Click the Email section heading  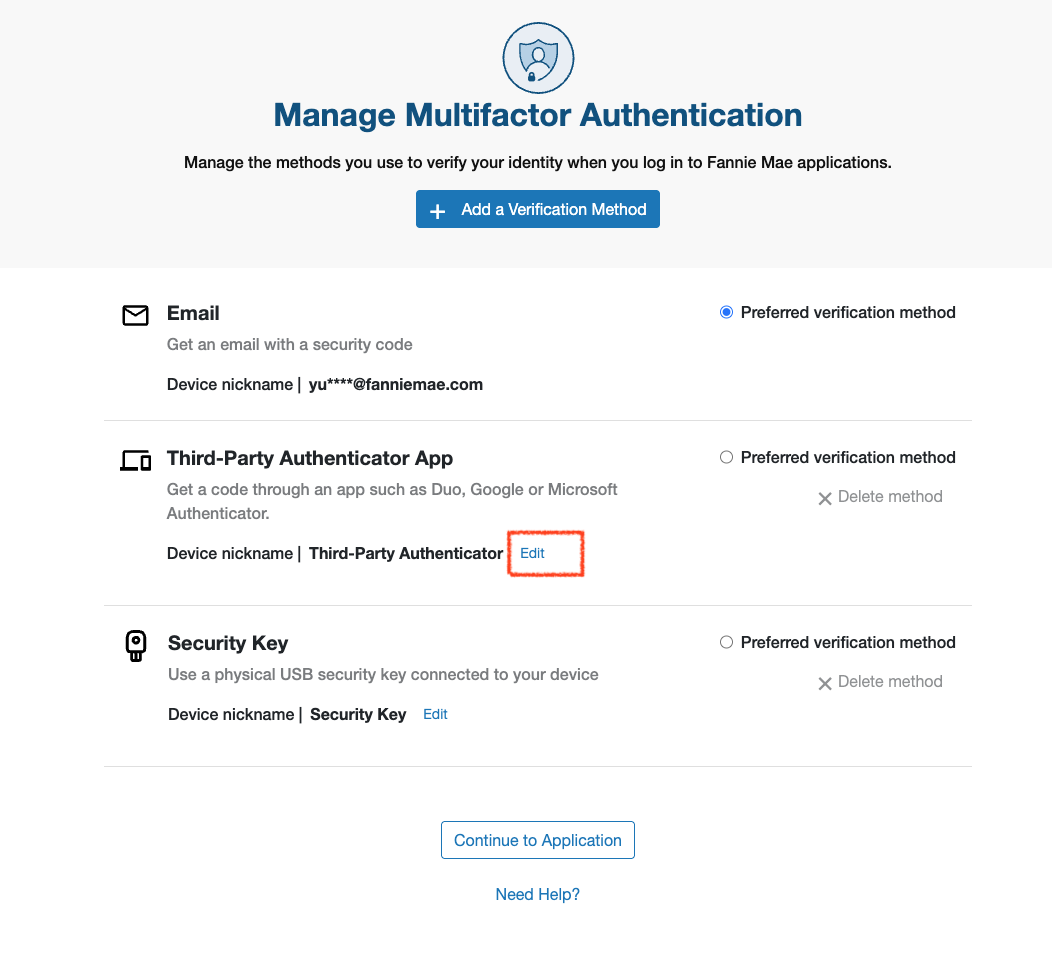pyautogui.click(x=193, y=313)
